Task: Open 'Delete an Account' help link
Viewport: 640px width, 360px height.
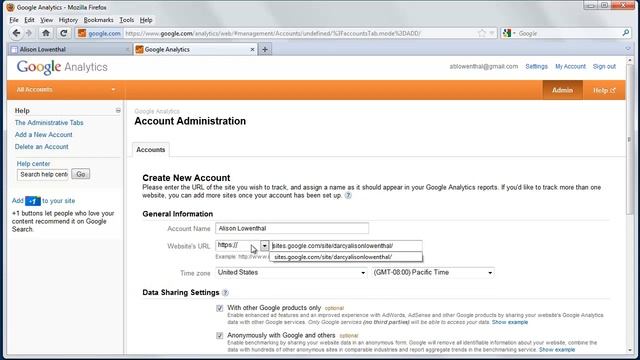Action: click(x=42, y=147)
